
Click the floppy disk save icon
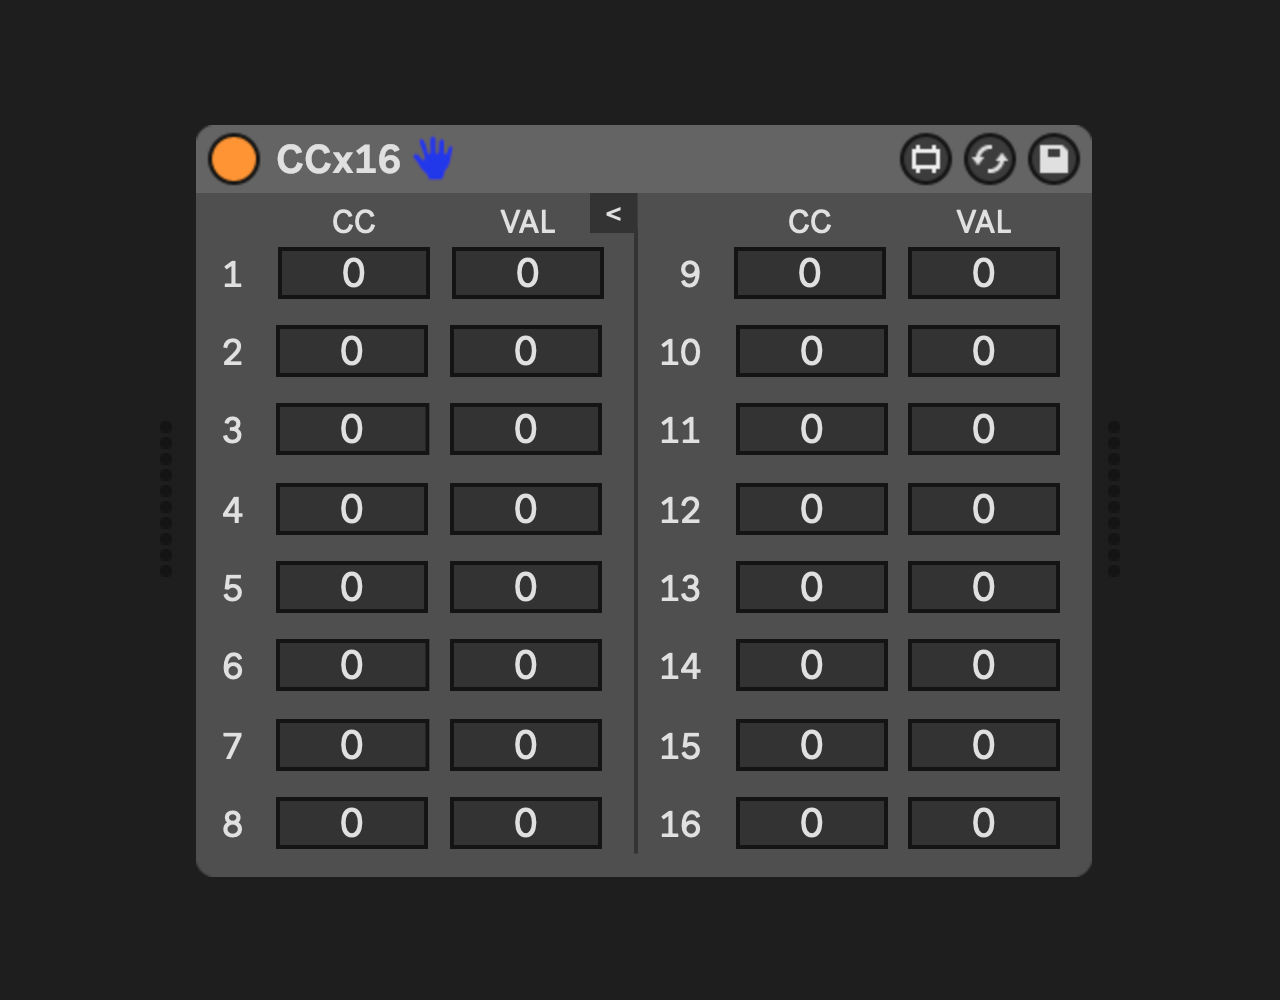coord(1054,160)
